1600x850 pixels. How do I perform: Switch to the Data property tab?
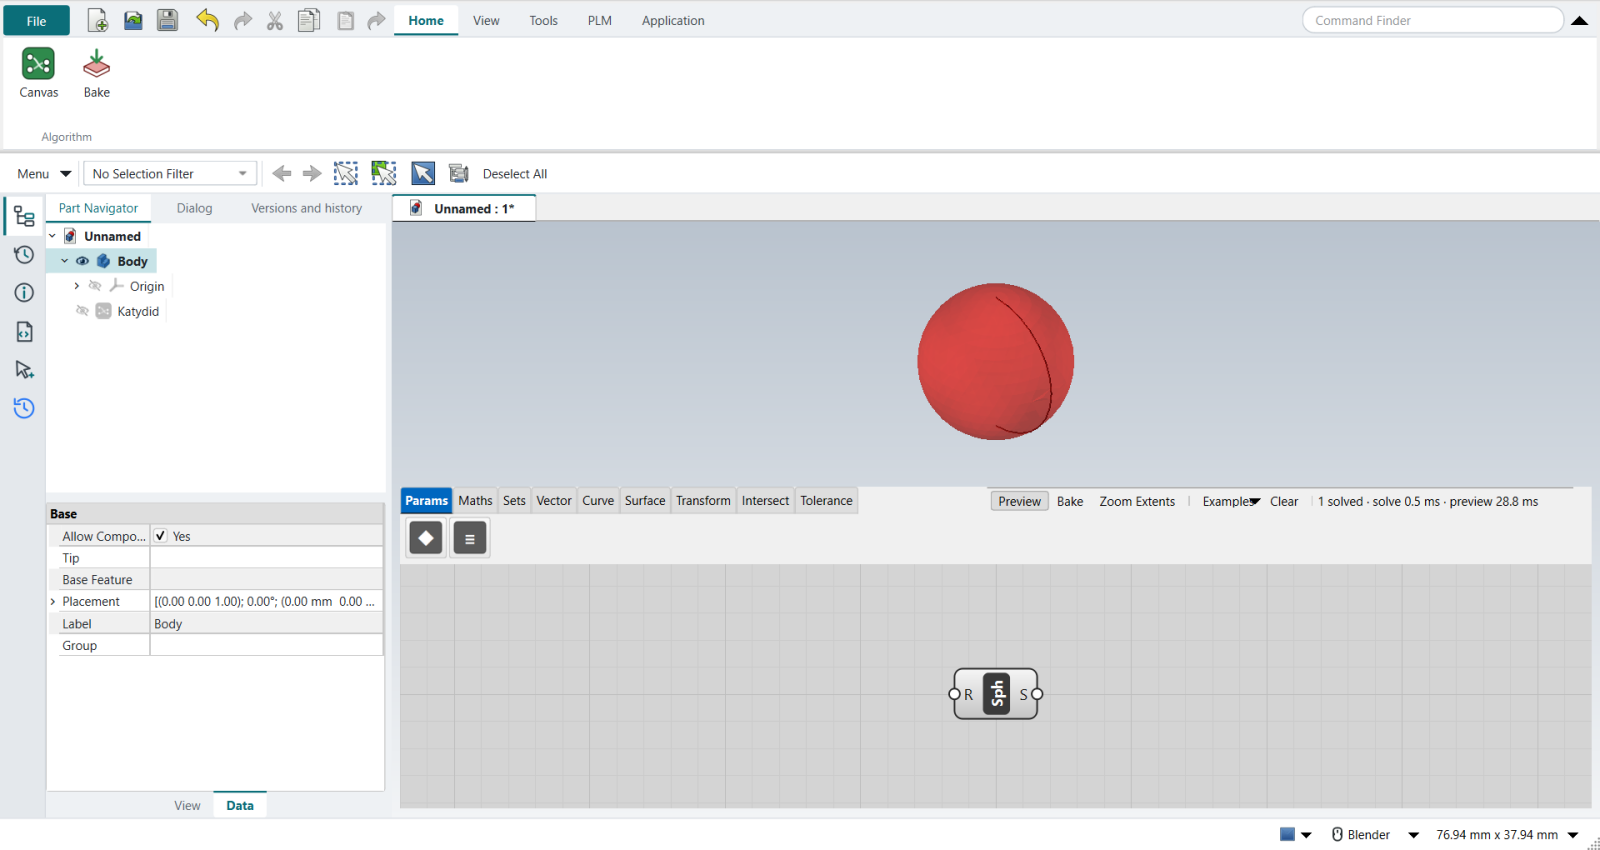(240, 805)
